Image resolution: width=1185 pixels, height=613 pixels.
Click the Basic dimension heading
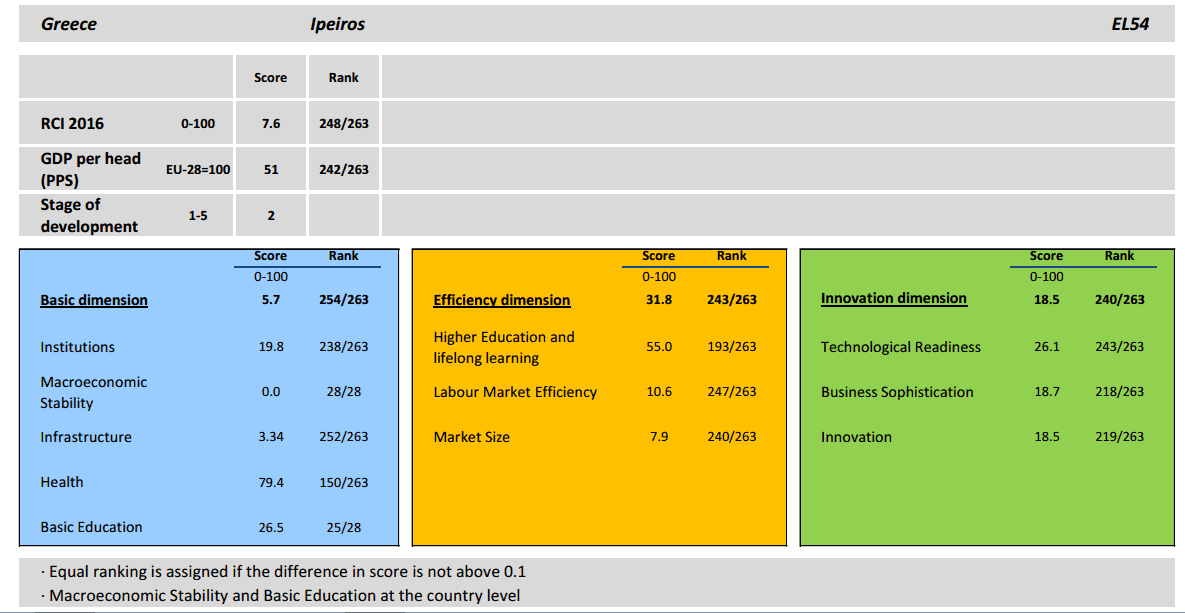tap(94, 300)
